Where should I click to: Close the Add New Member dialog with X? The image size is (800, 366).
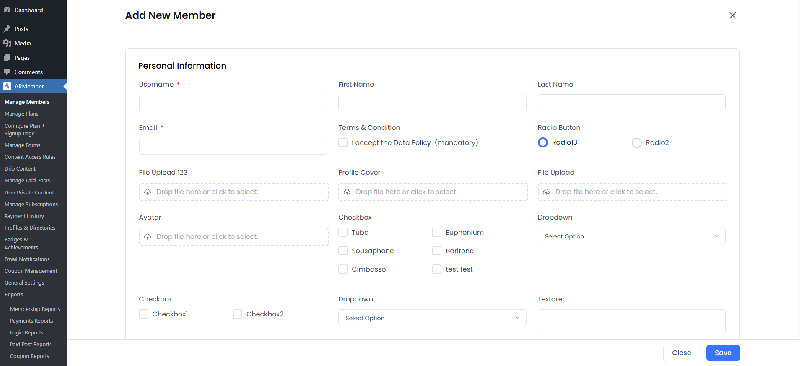click(x=733, y=15)
